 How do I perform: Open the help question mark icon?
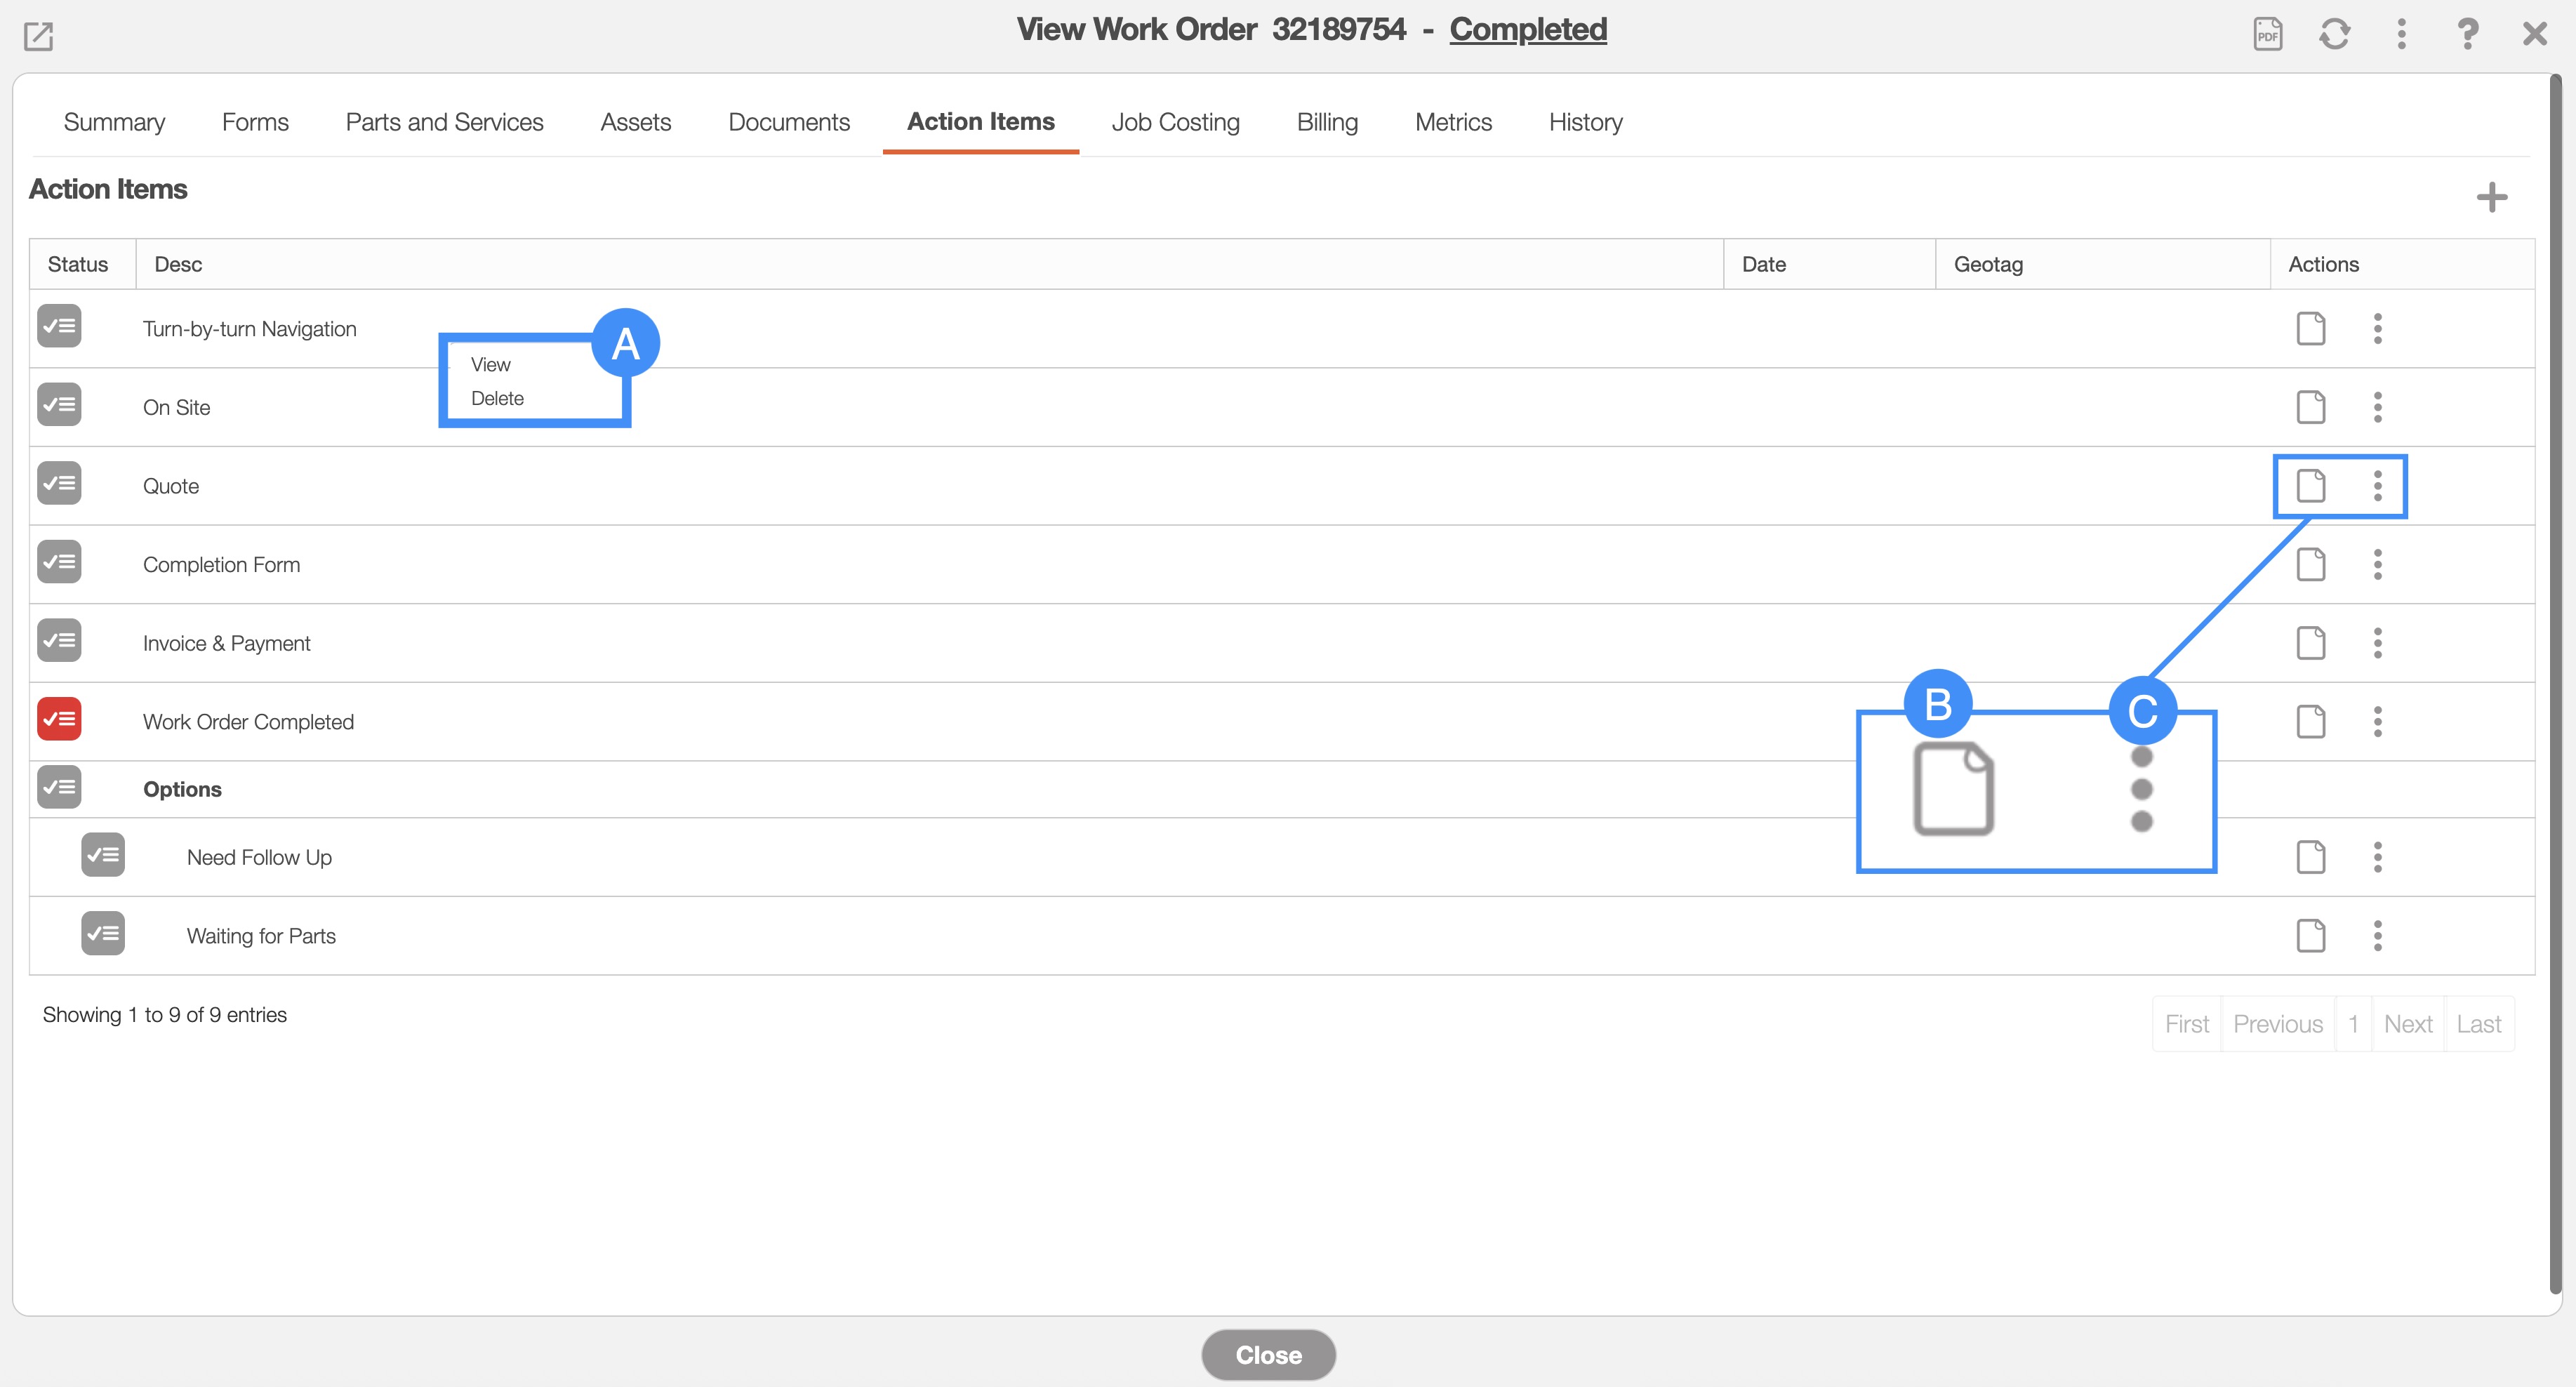(2467, 34)
